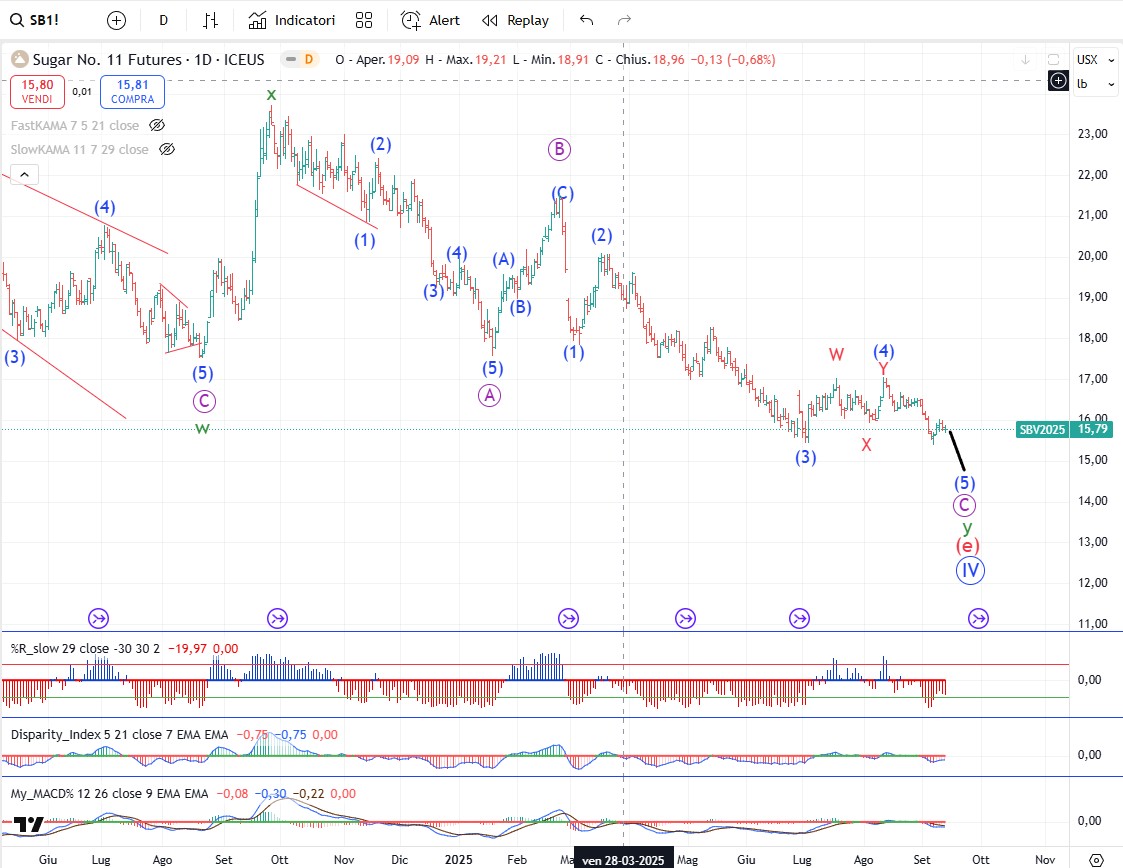Screen dimensions: 1123x868
Task: Show the SlowKAMA indicator with eye icon
Action: [167, 149]
